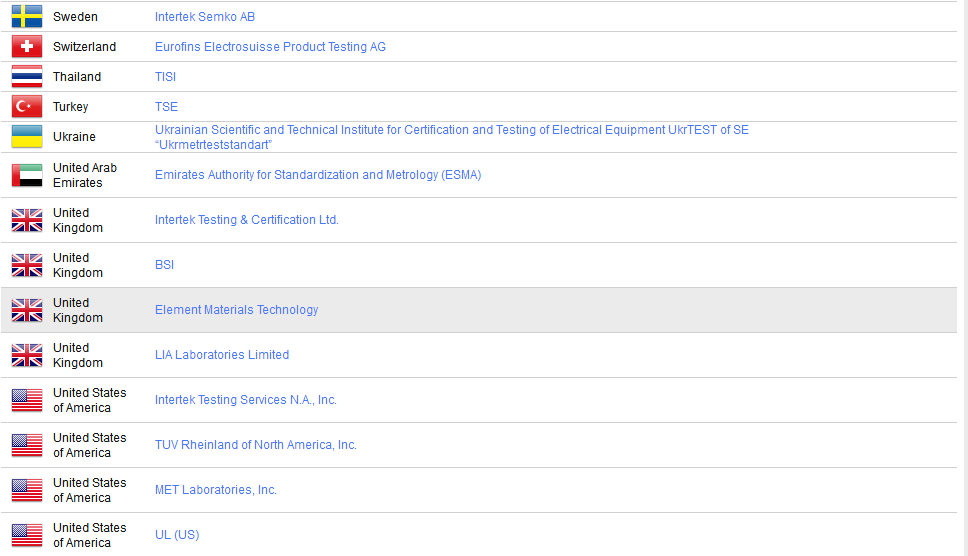This screenshot has width=968, height=556.
Task: Open the TSE link for Turkey
Action: (166, 107)
